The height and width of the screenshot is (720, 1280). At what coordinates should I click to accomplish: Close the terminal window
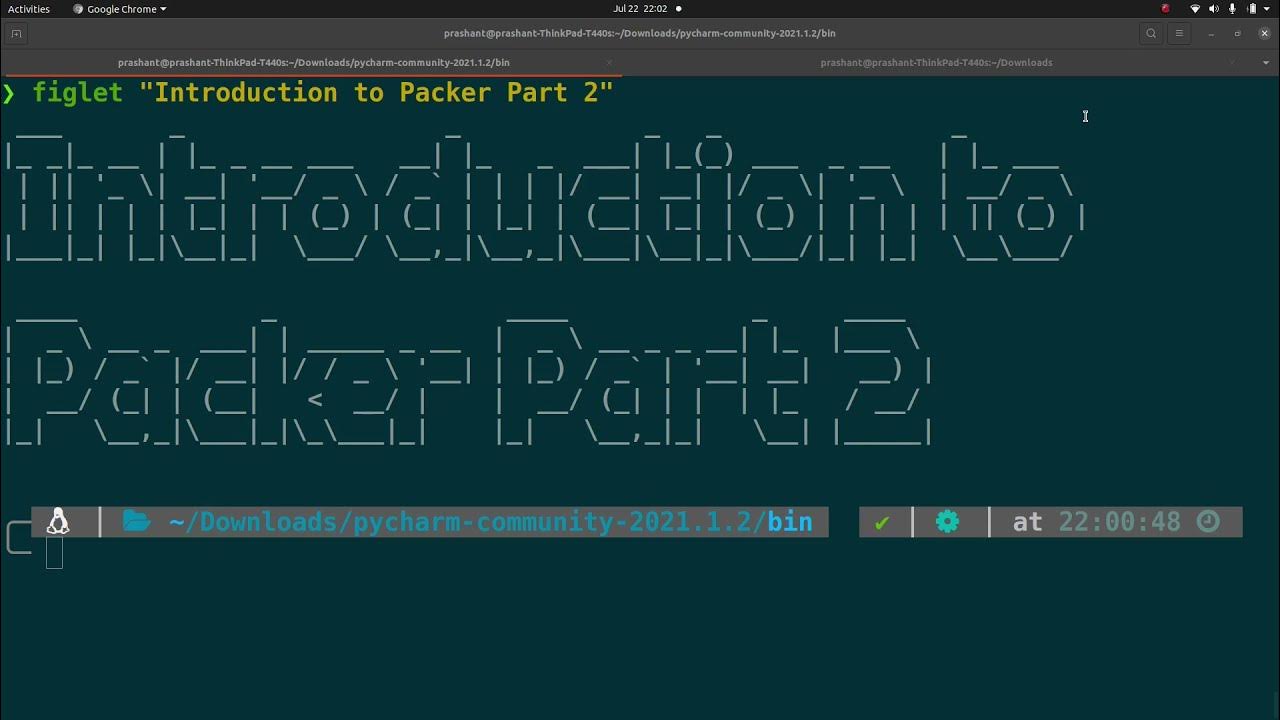point(1264,33)
